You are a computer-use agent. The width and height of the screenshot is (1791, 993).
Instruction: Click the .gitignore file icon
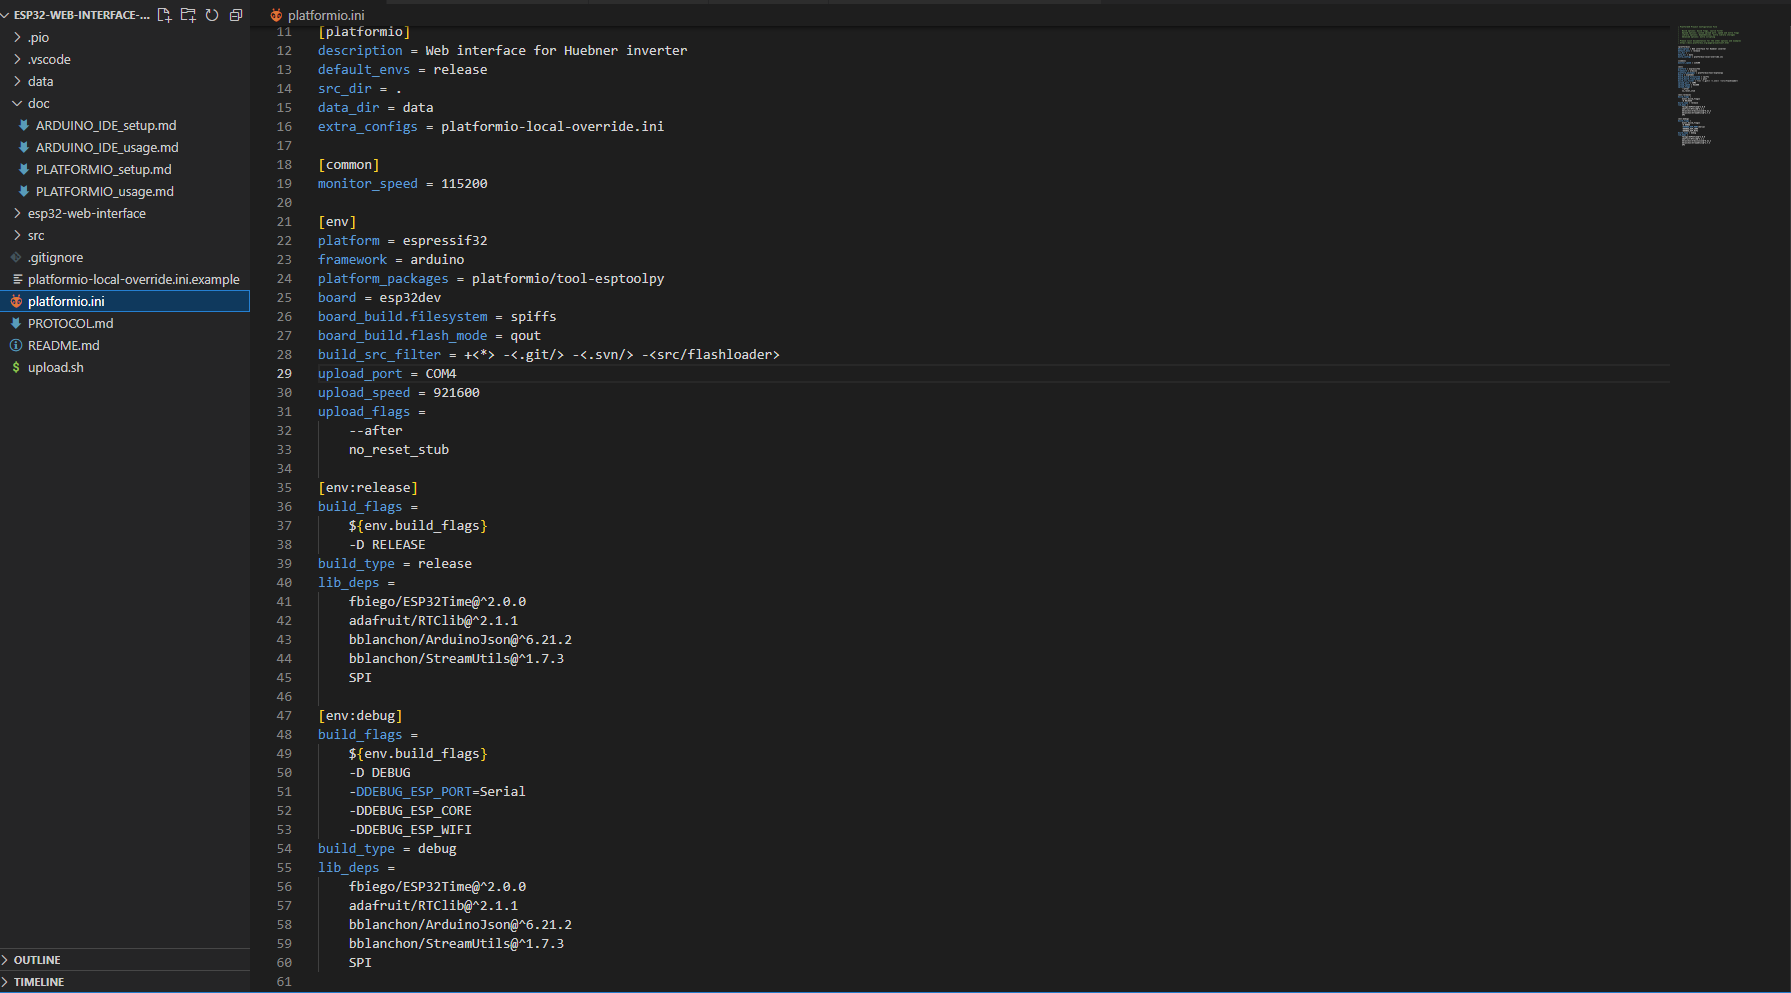tap(16, 257)
